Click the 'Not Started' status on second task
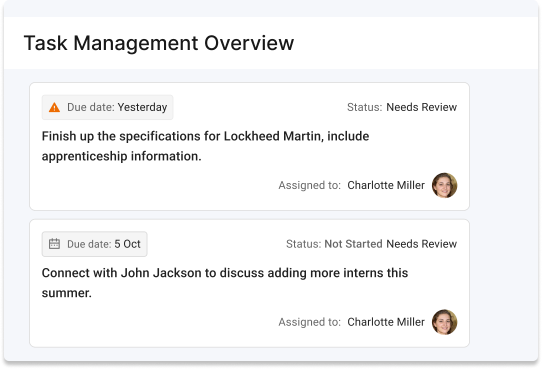 pos(353,244)
